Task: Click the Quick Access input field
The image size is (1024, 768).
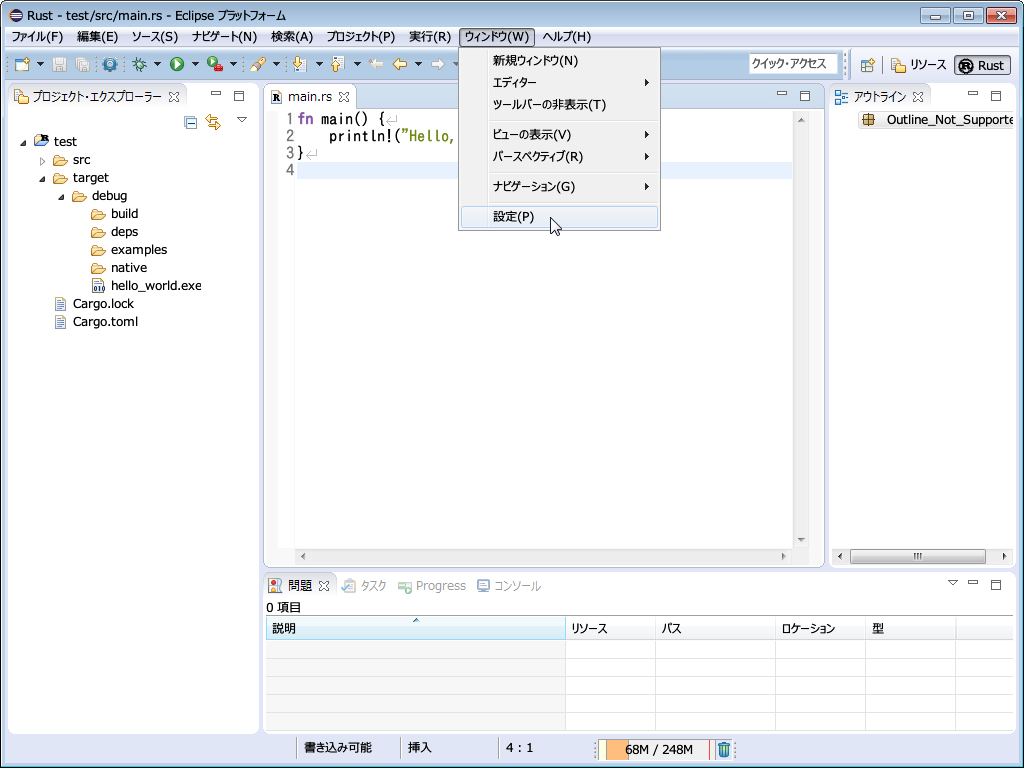Action: [793, 64]
